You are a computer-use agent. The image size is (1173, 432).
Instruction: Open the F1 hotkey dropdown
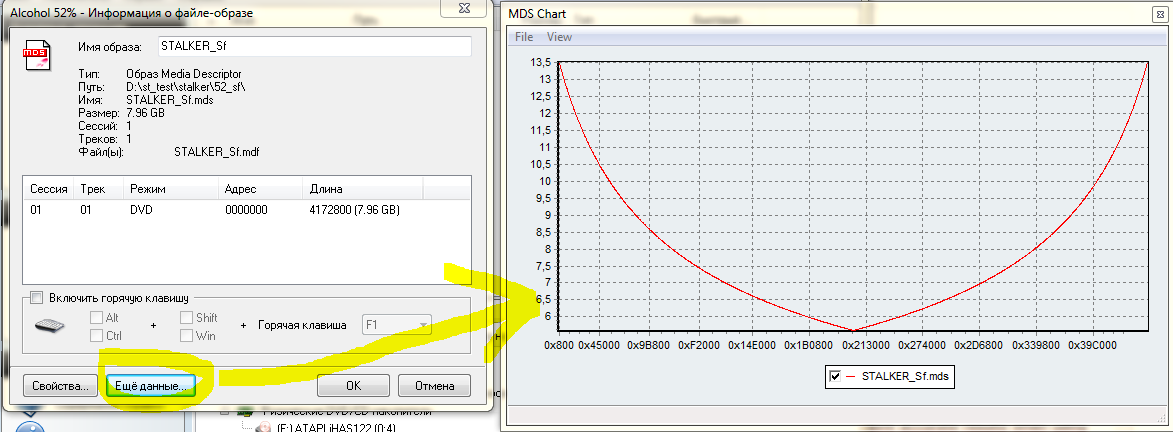[397, 326]
